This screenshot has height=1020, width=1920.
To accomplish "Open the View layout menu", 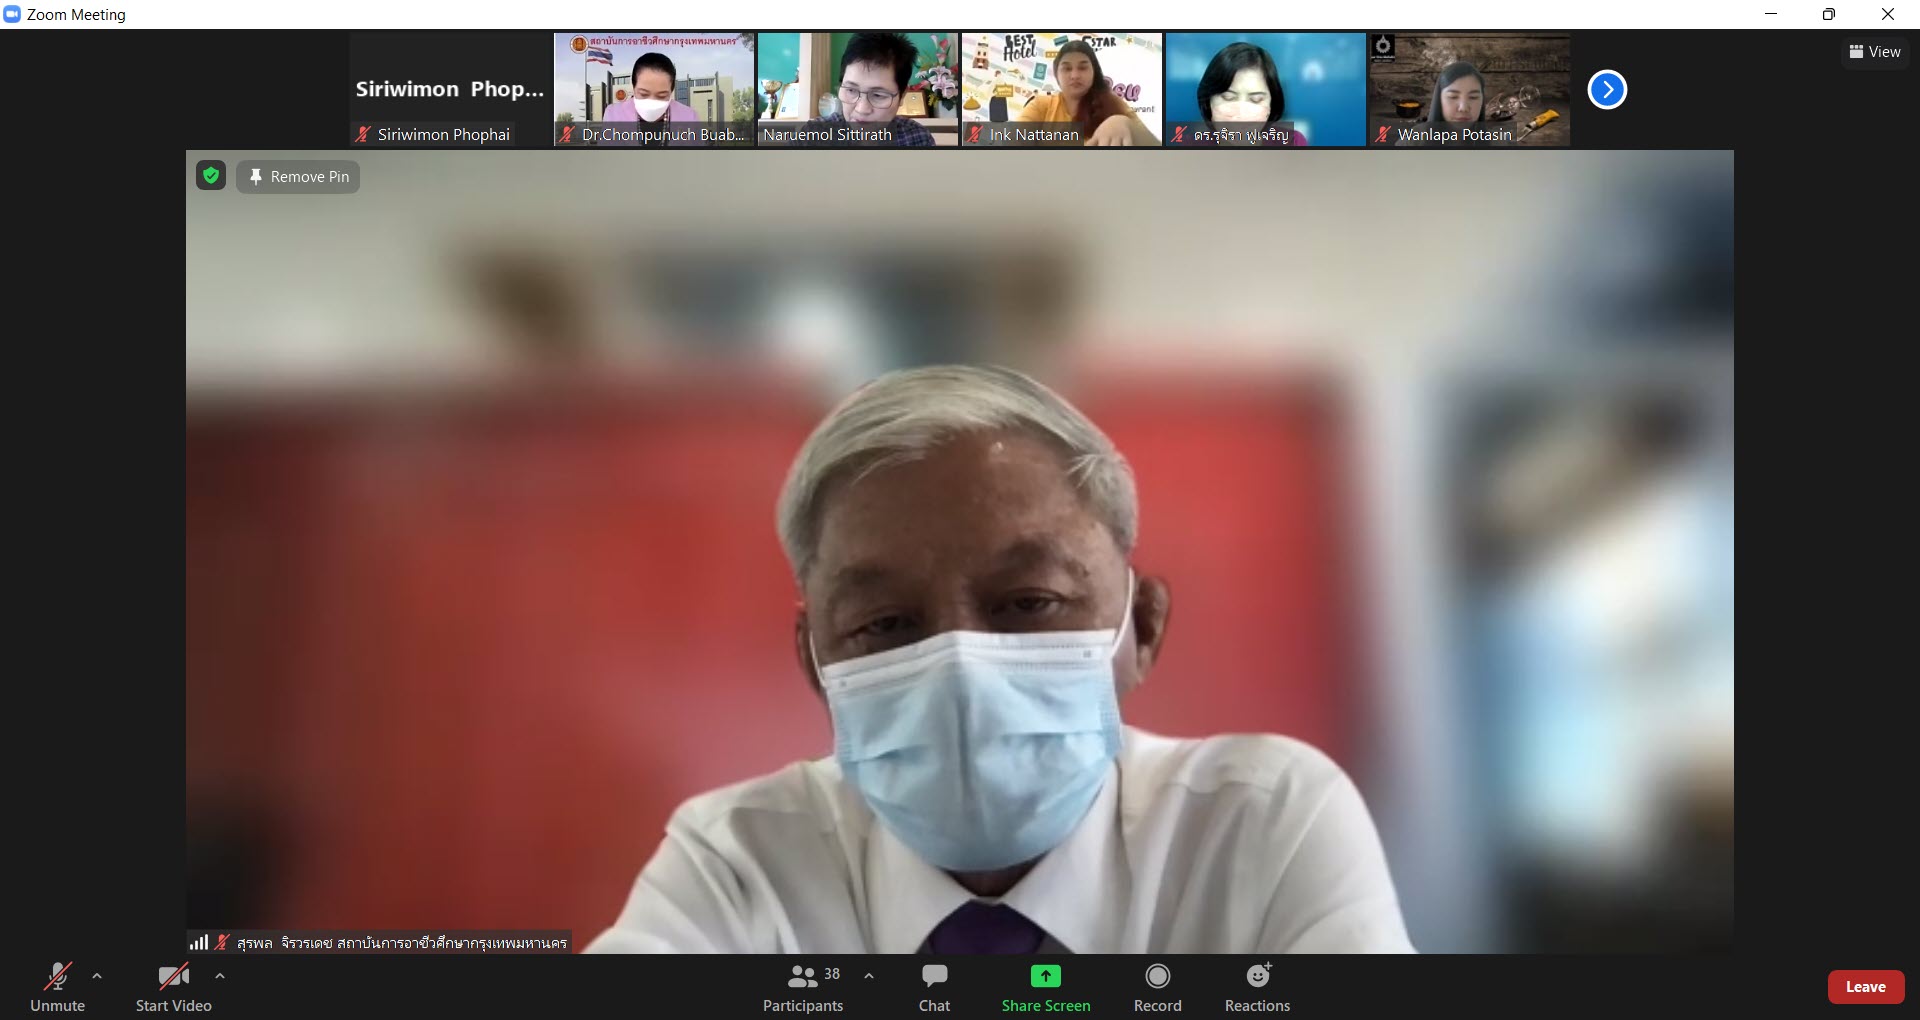I will click(1874, 52).
